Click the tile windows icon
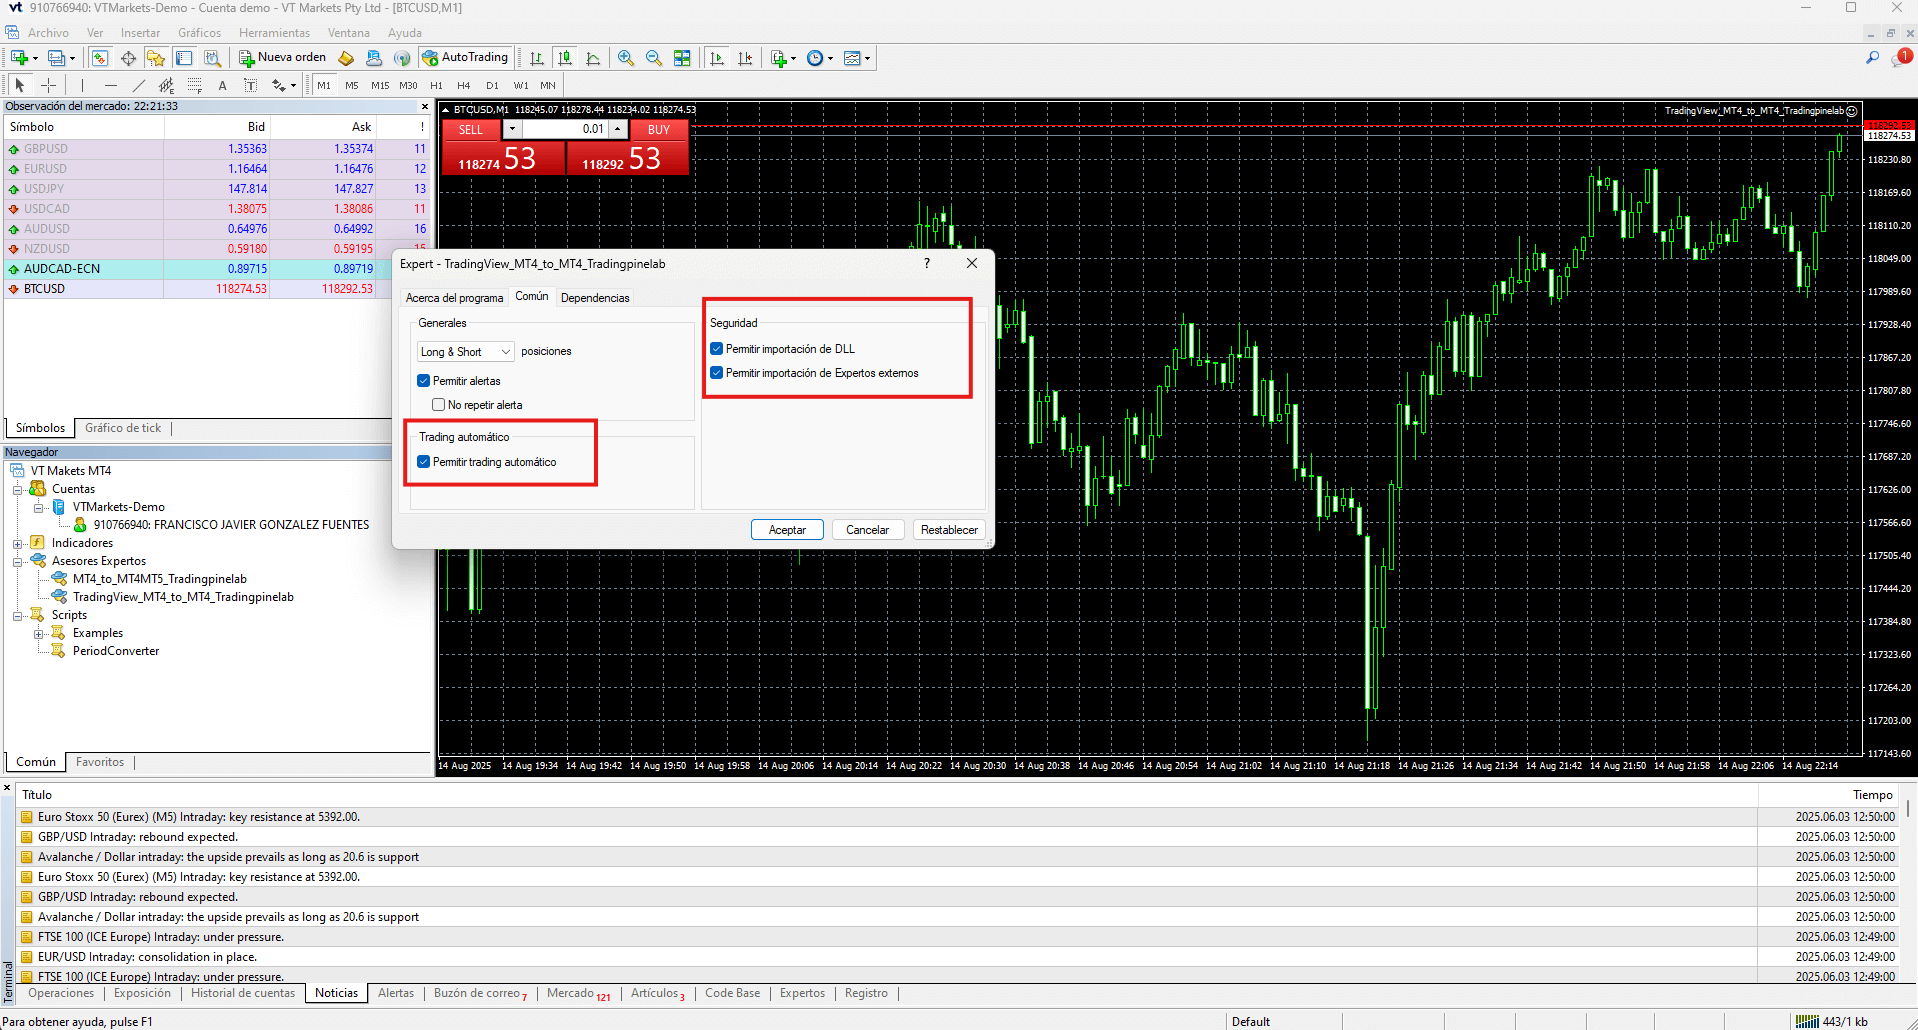Screen dimensions: 1918x1030 (x=682, y=58)
